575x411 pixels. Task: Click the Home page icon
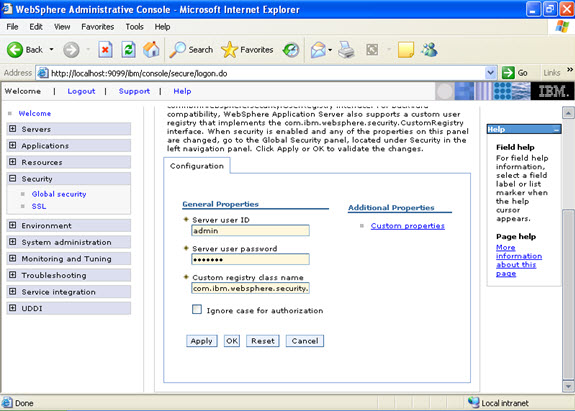(x=151, y=49)
